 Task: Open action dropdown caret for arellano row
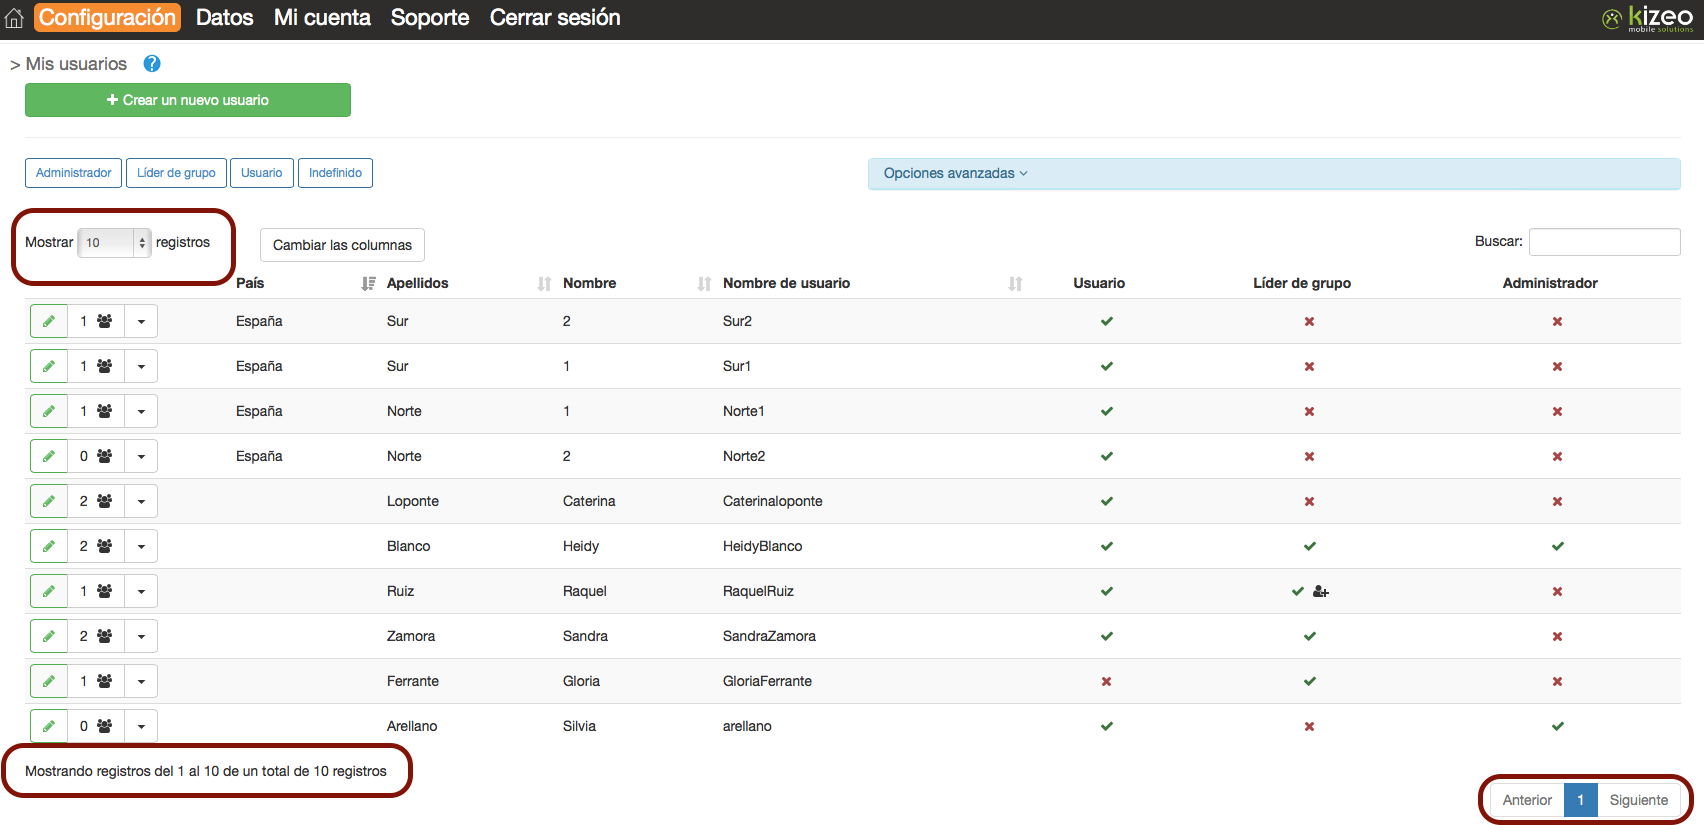click(x=141, y=726)
